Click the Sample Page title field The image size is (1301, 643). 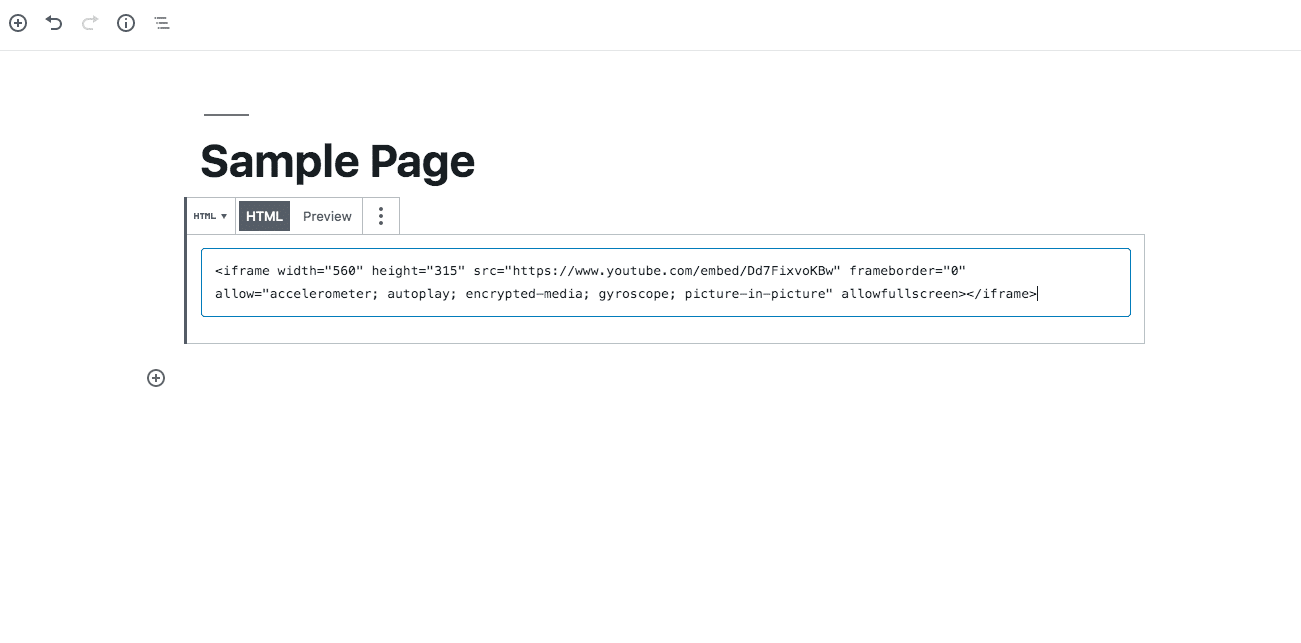[338, 160]
